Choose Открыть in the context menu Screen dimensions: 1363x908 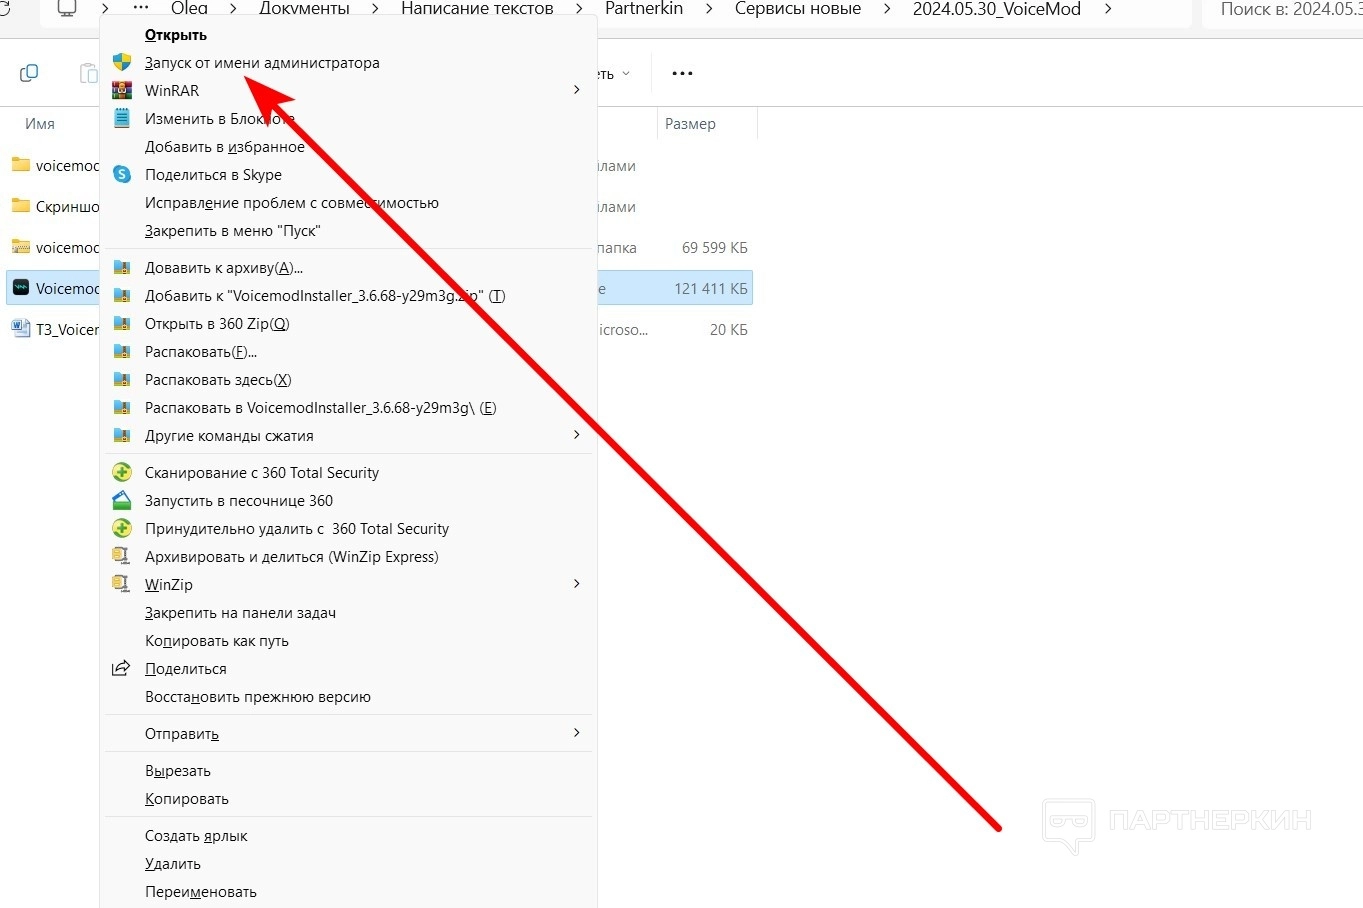[x=176, y=35]
